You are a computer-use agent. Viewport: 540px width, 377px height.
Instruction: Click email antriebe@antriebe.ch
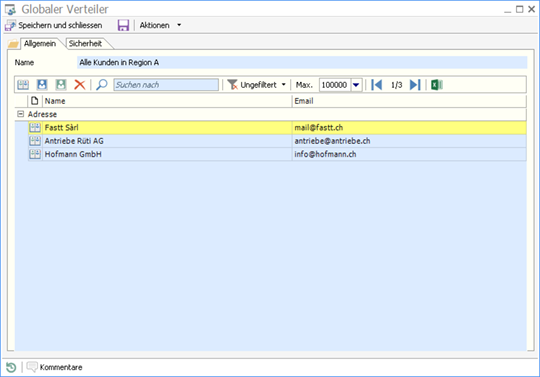(332, 141)
